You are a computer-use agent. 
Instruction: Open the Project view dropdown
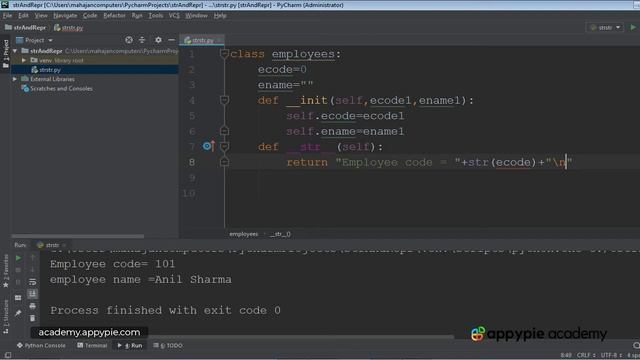(x=34, y=40)
